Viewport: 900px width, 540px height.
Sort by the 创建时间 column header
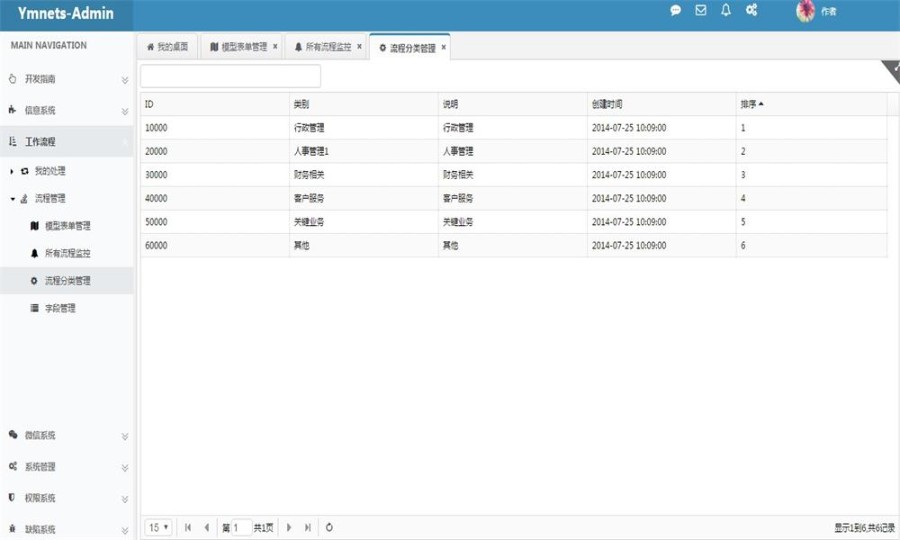click(662, 104)
